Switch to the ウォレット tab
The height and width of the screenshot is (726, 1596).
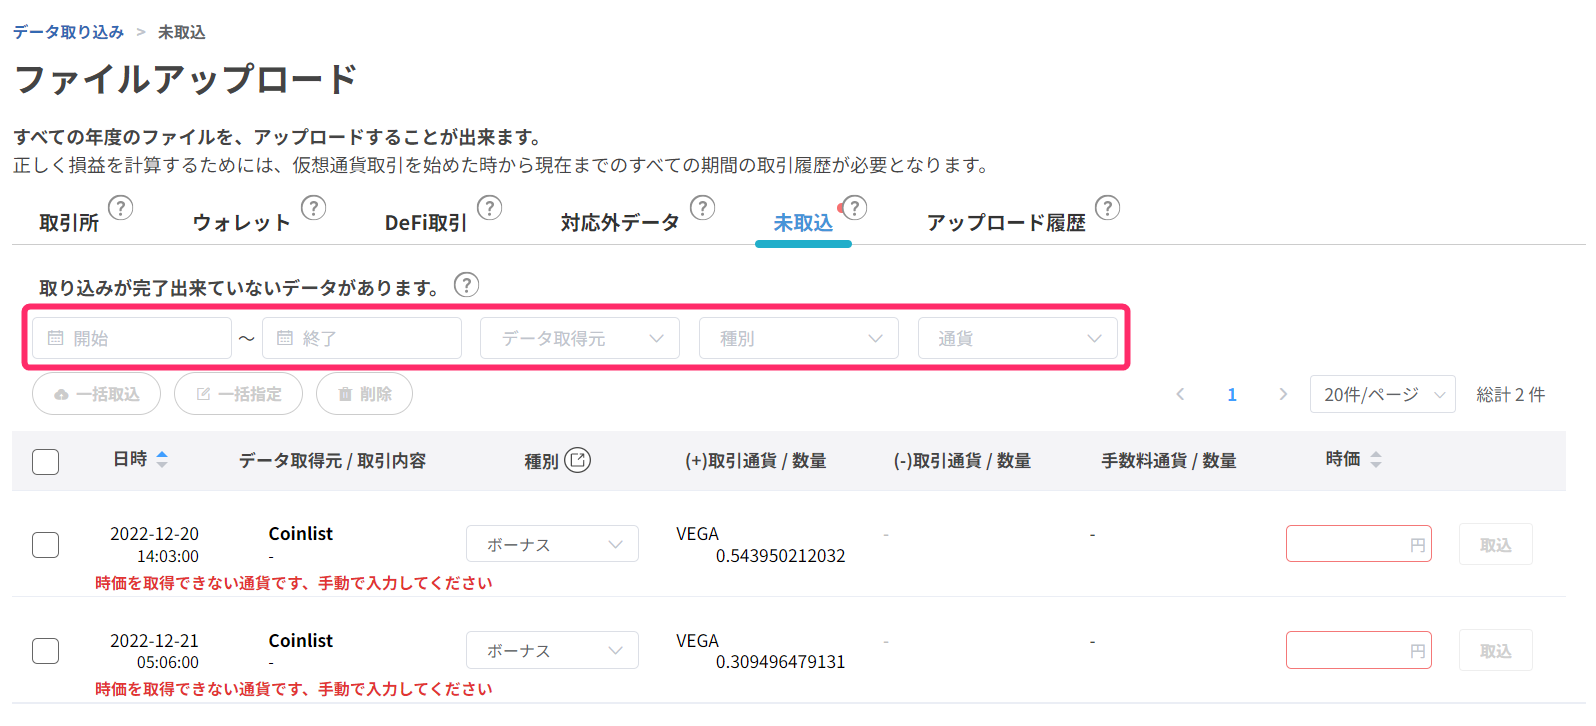(241, 223)
